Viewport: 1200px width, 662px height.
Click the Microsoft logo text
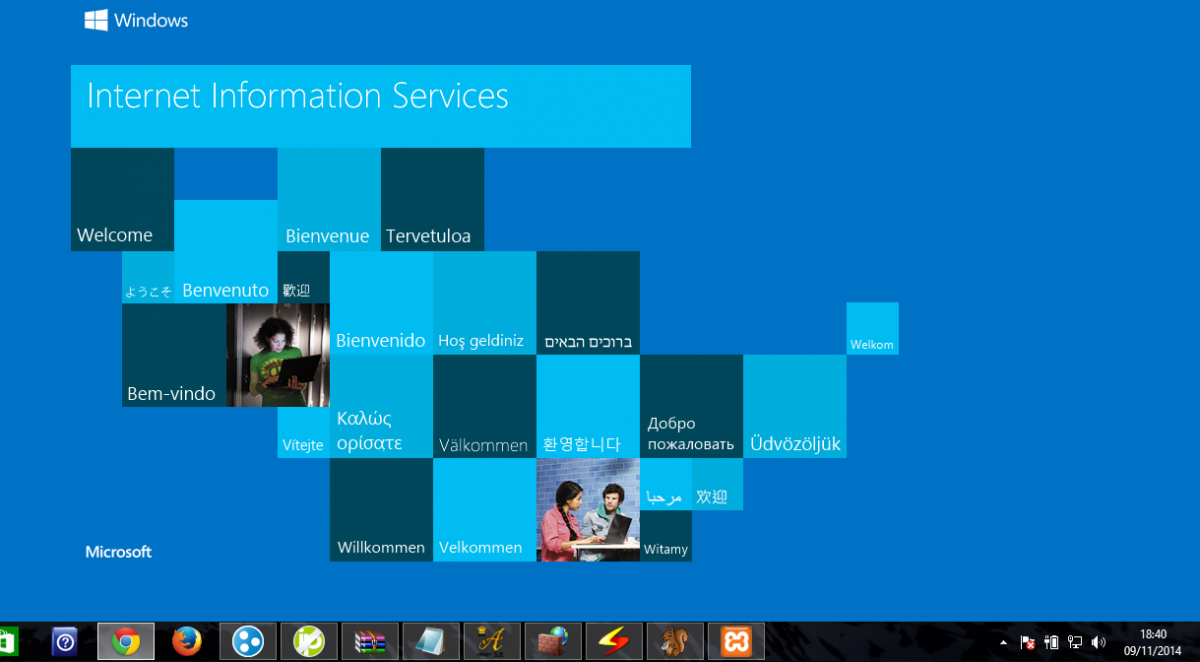coord(118,552)
